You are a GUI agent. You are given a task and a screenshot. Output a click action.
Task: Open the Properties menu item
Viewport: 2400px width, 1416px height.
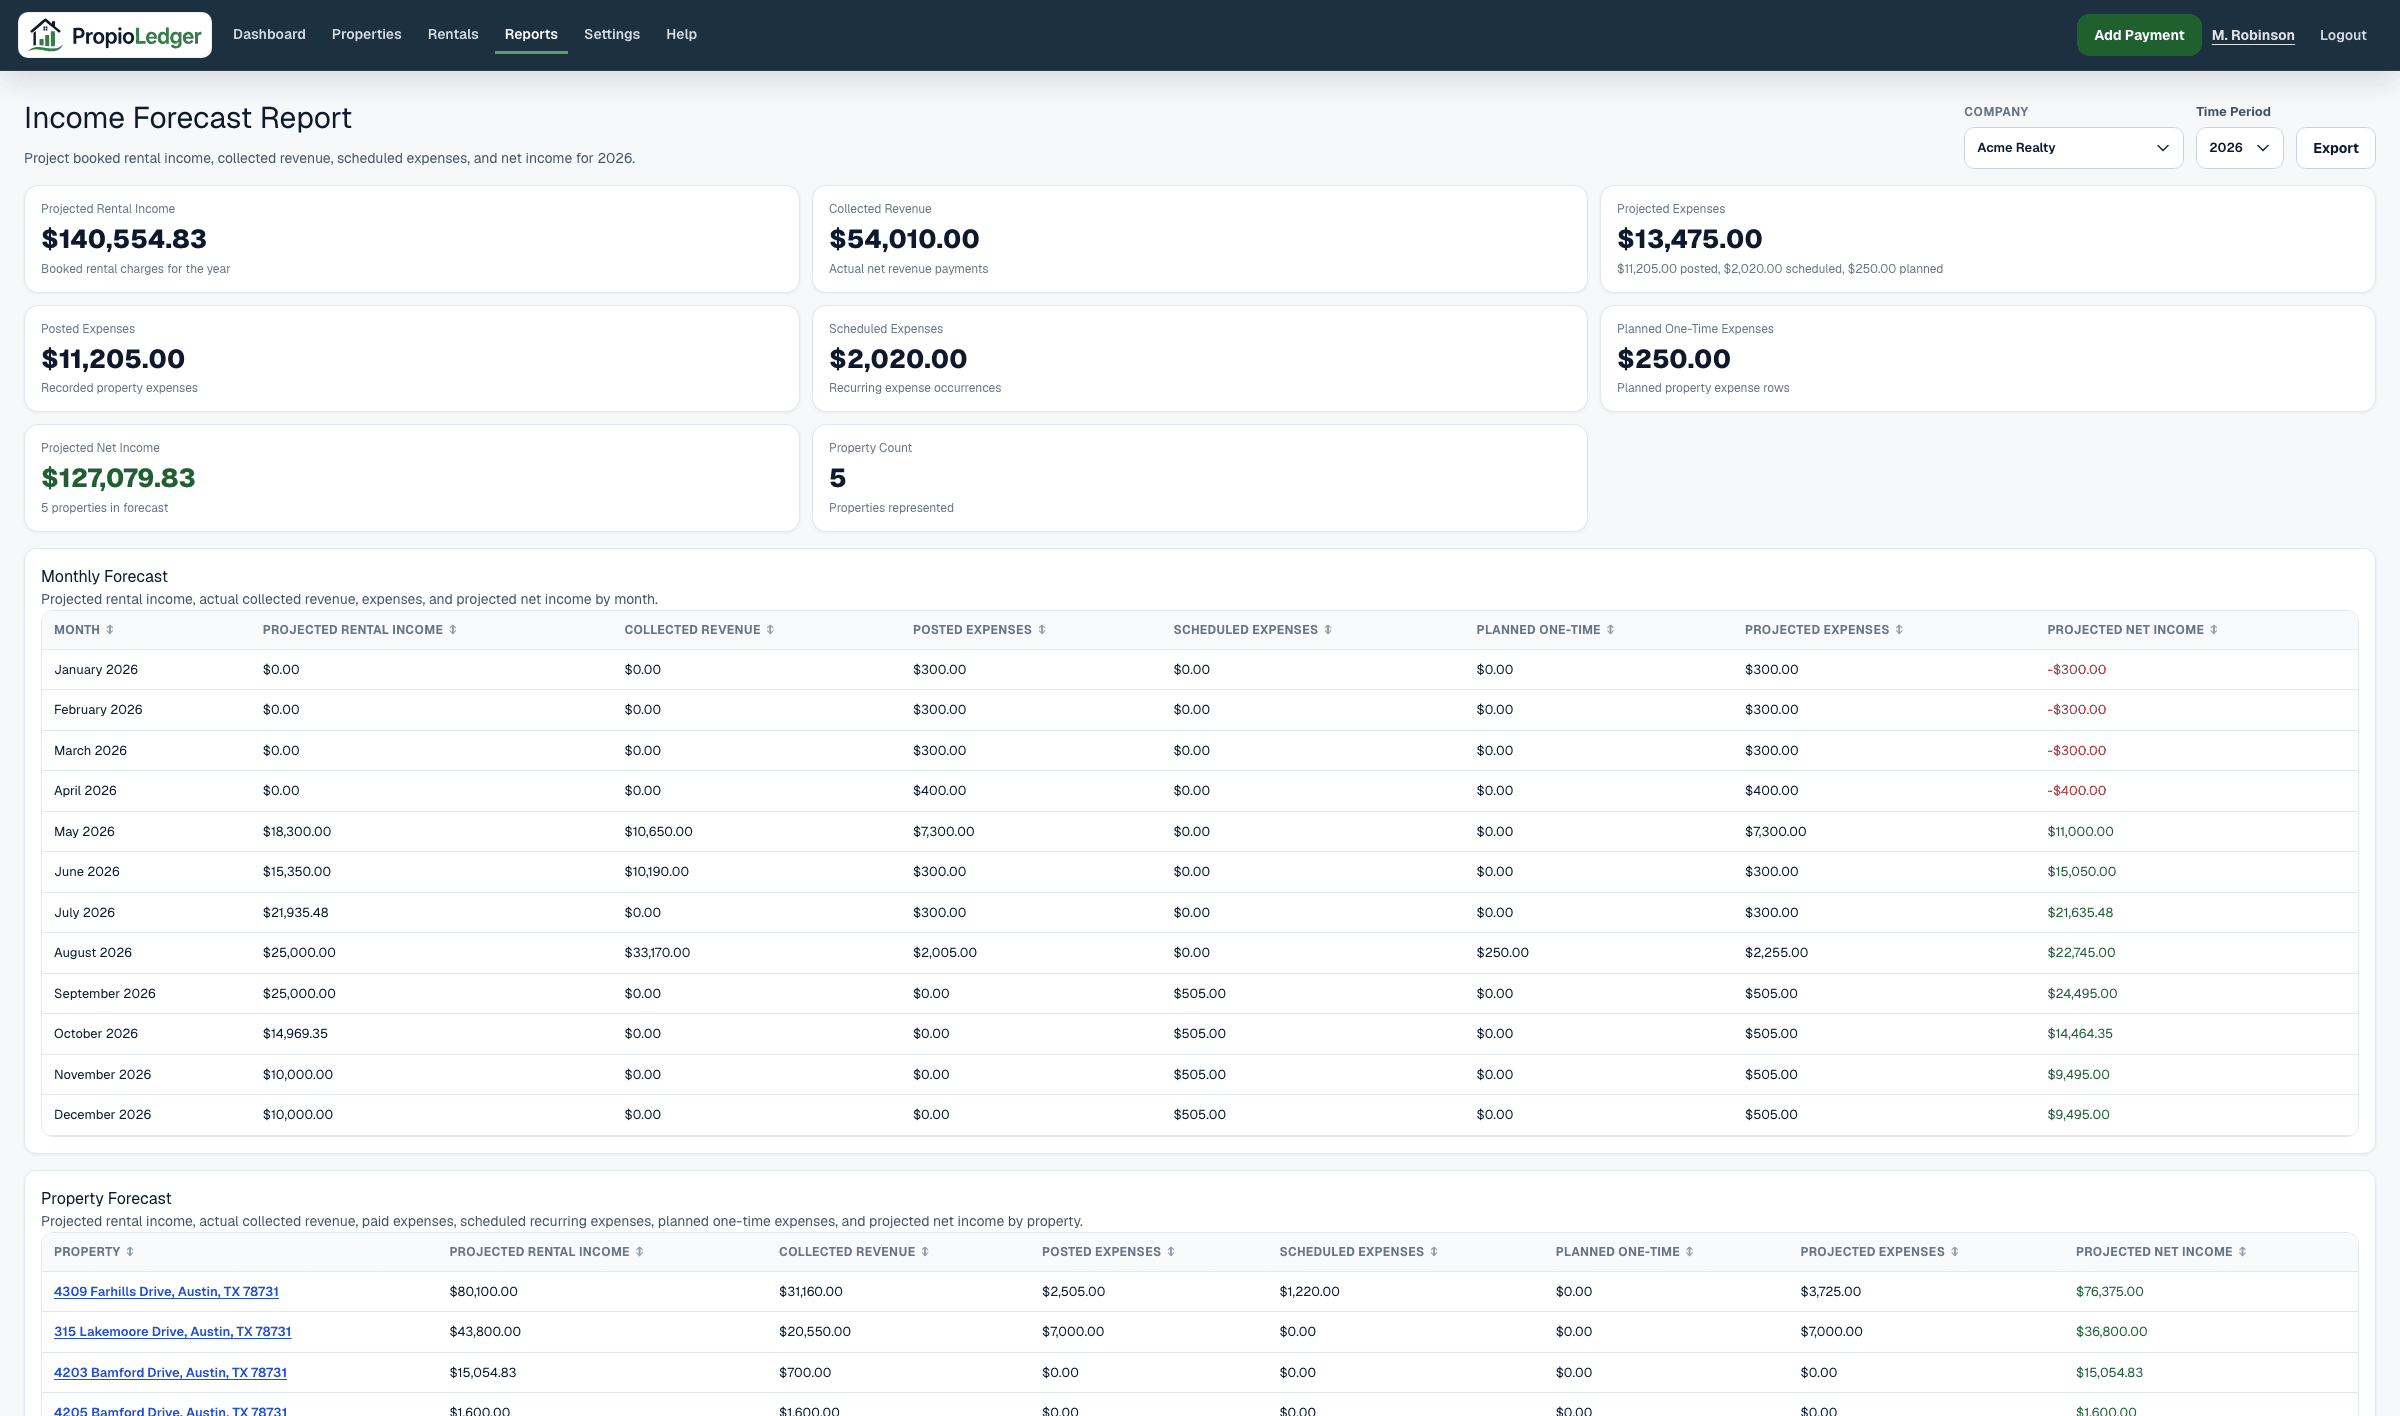click(x=366, y=34)
